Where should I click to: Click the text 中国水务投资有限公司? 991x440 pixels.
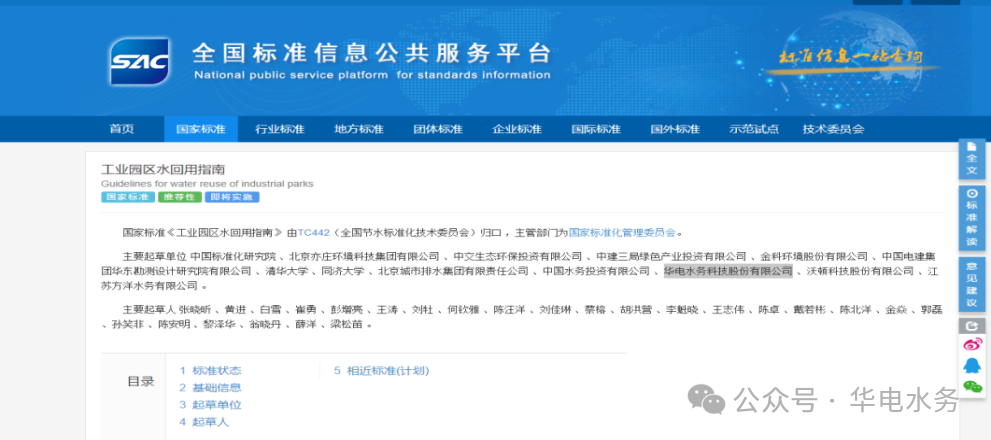coord(596,271)
